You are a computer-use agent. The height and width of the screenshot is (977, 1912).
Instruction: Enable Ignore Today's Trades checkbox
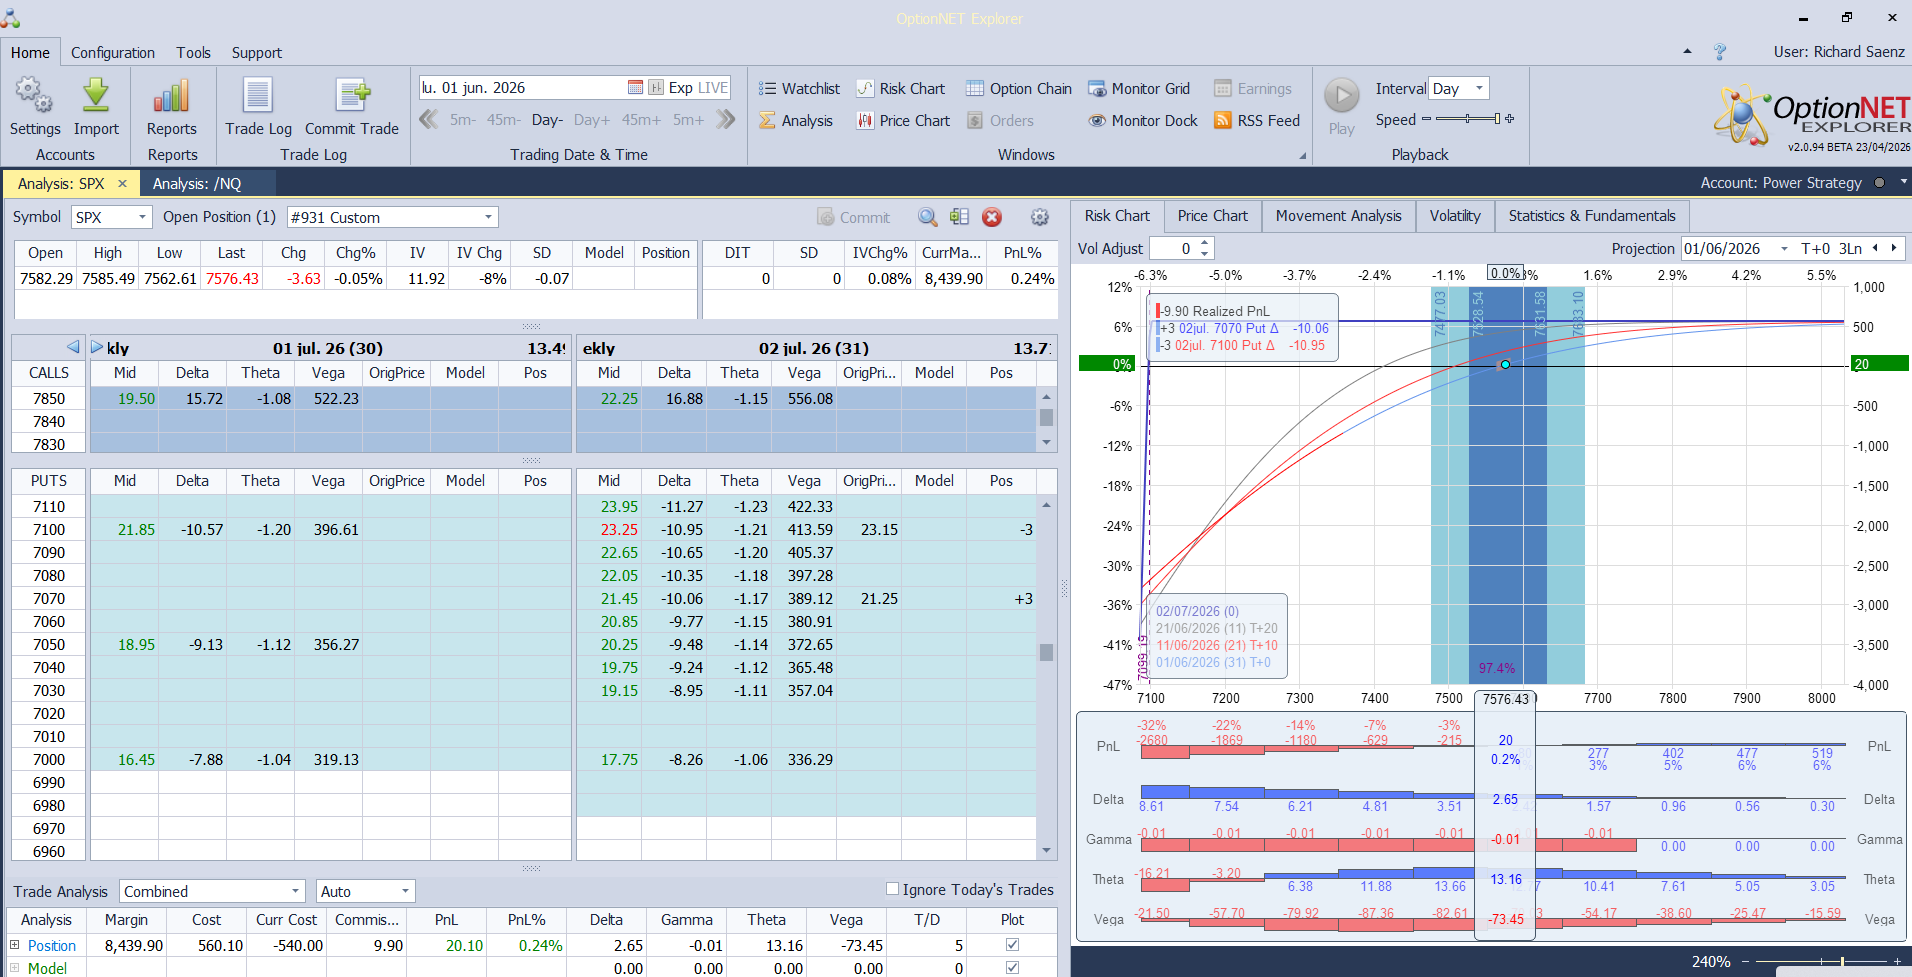click(x=892, y=889)
